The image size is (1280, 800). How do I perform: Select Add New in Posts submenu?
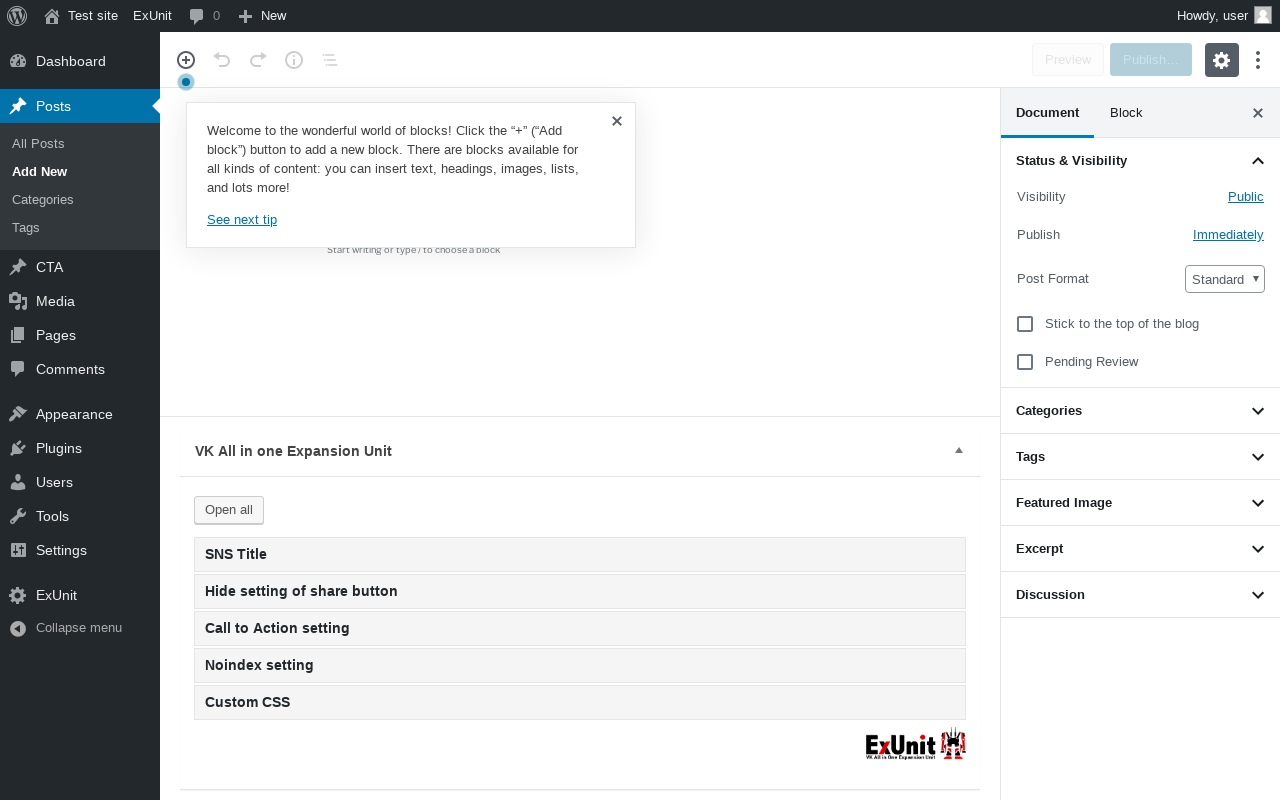(x=40, y=172)
